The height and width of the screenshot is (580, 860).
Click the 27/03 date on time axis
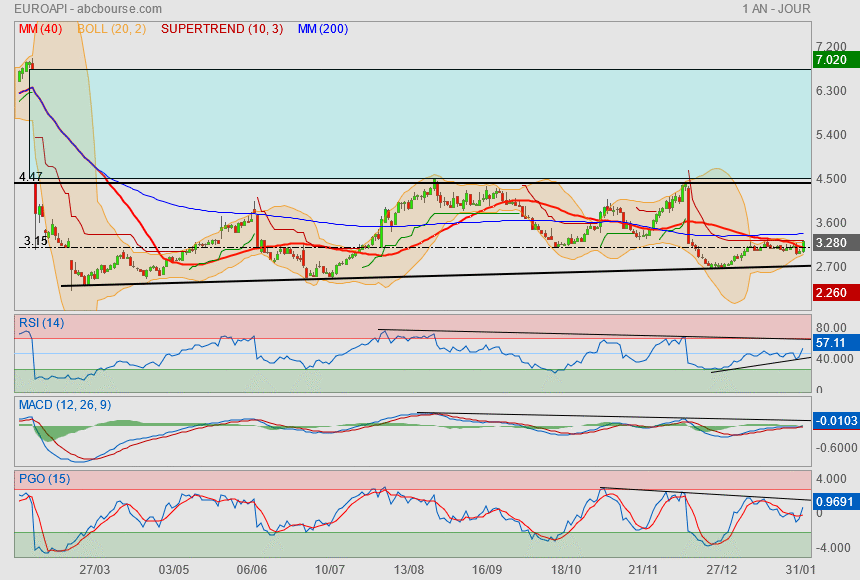[x=94, y=569]
